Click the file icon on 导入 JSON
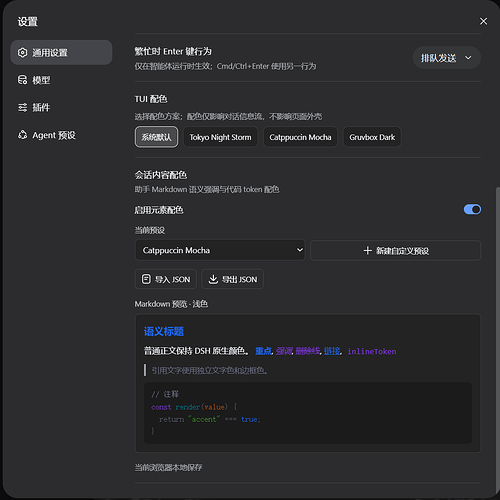 coord(146,279)
